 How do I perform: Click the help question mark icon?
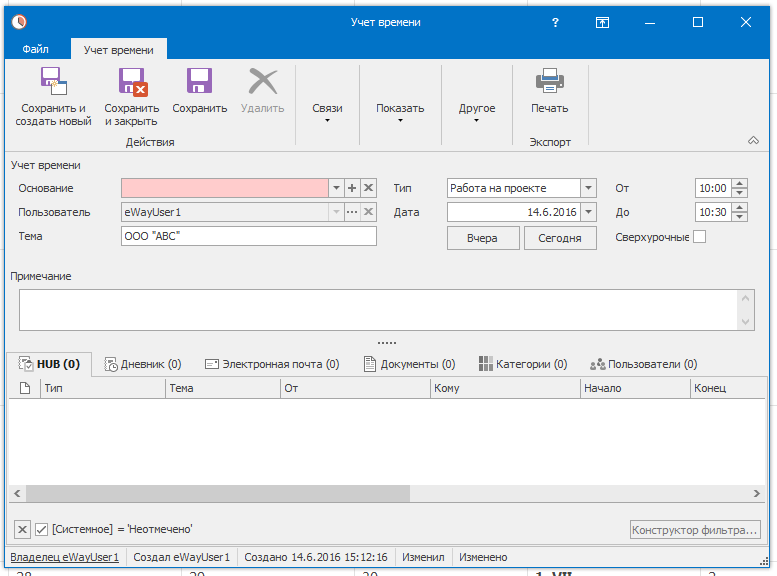(555, 22)
